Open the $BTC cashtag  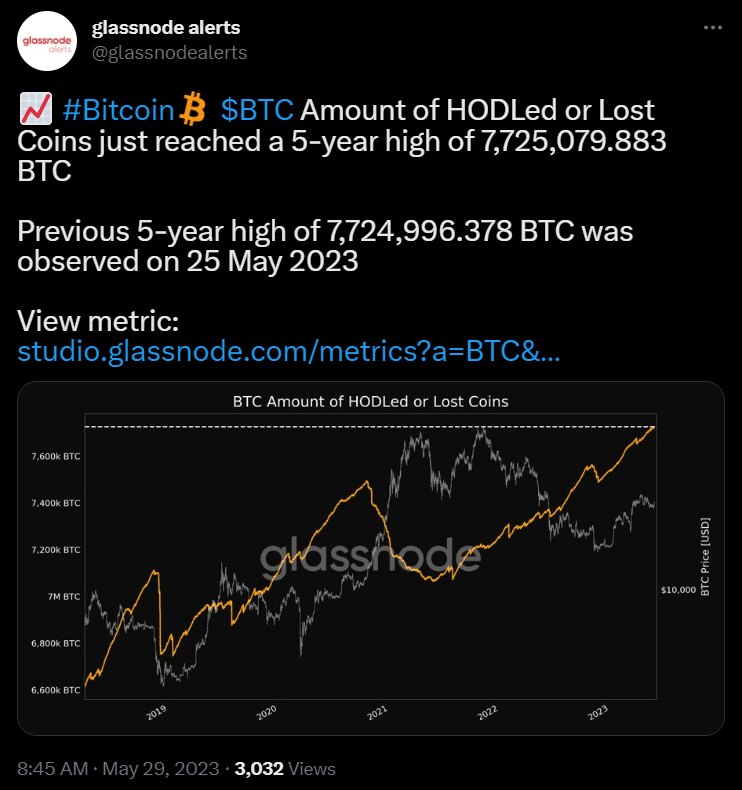click(x=257, y=110)
